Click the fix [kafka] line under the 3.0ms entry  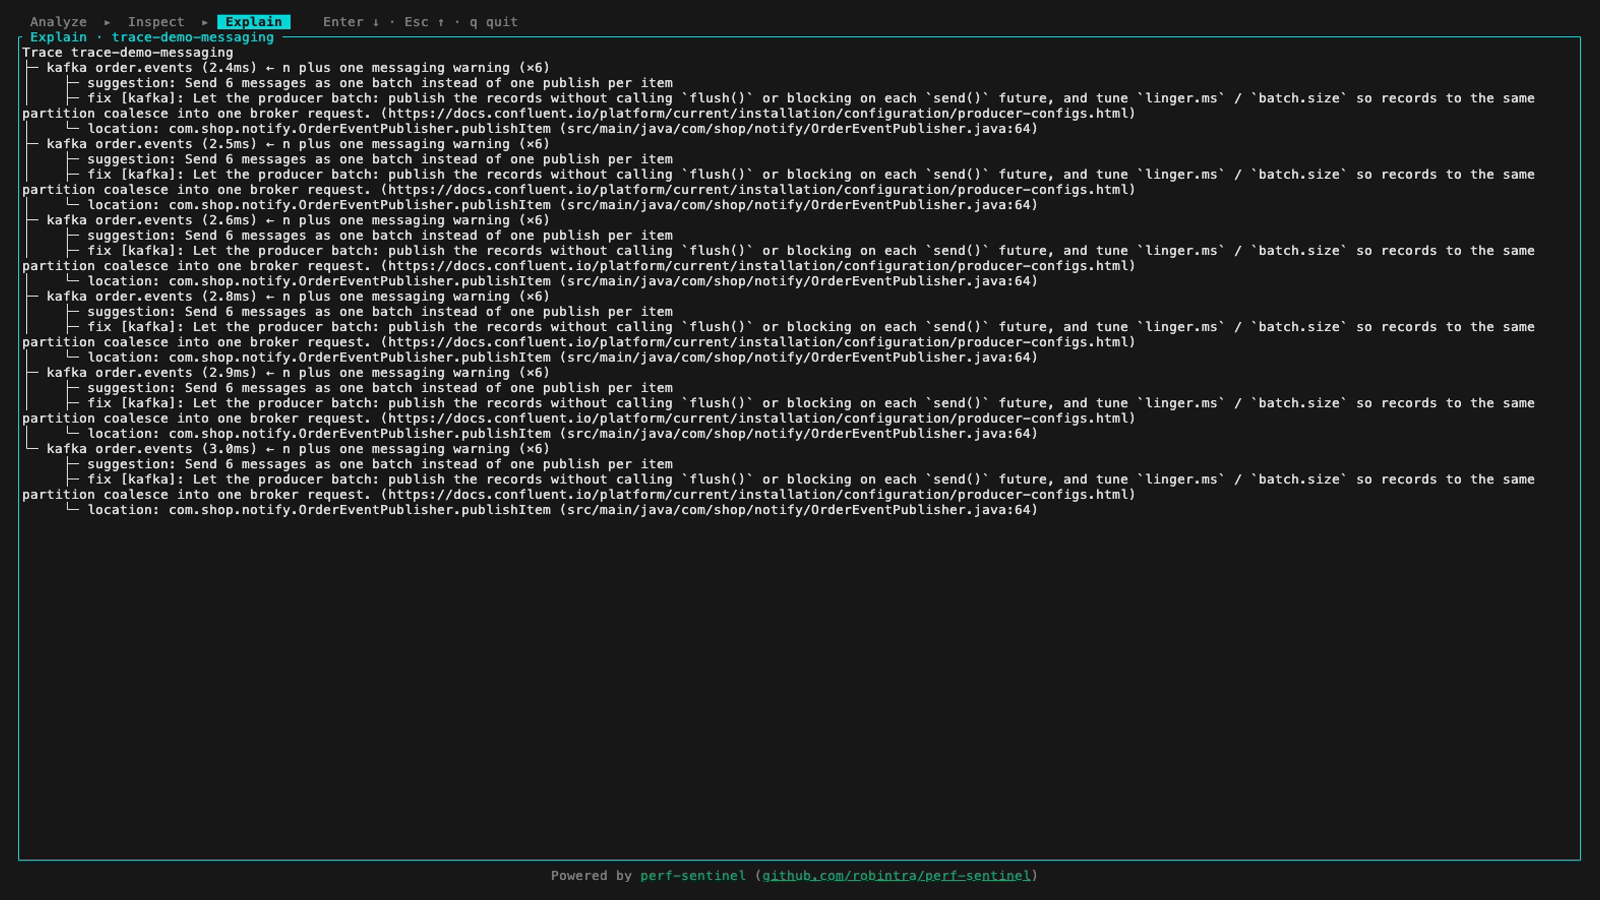coord(779,487)
